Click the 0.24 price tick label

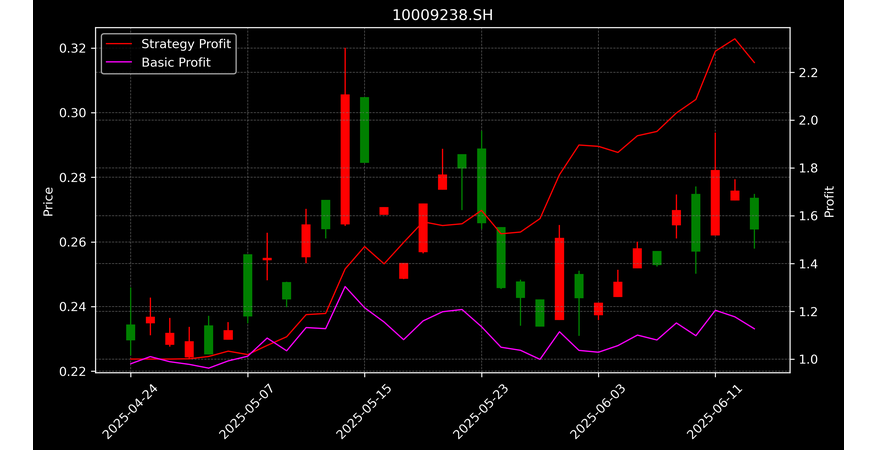73,307
